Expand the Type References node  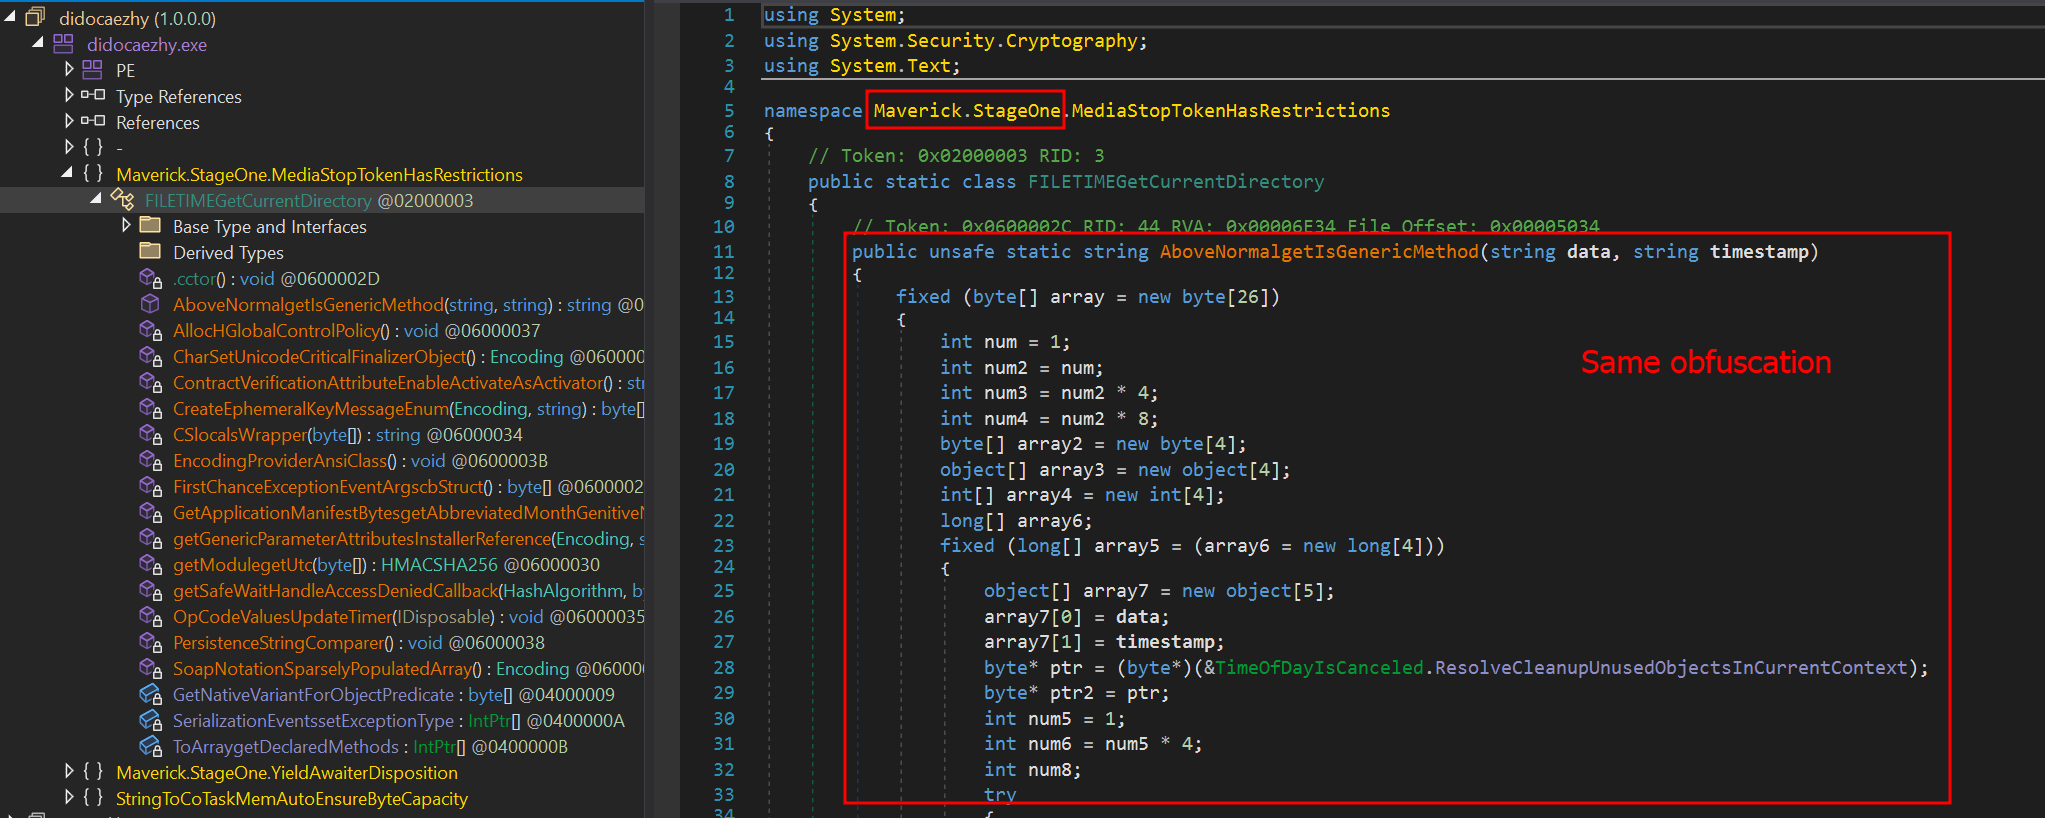[x=69, y=95]
